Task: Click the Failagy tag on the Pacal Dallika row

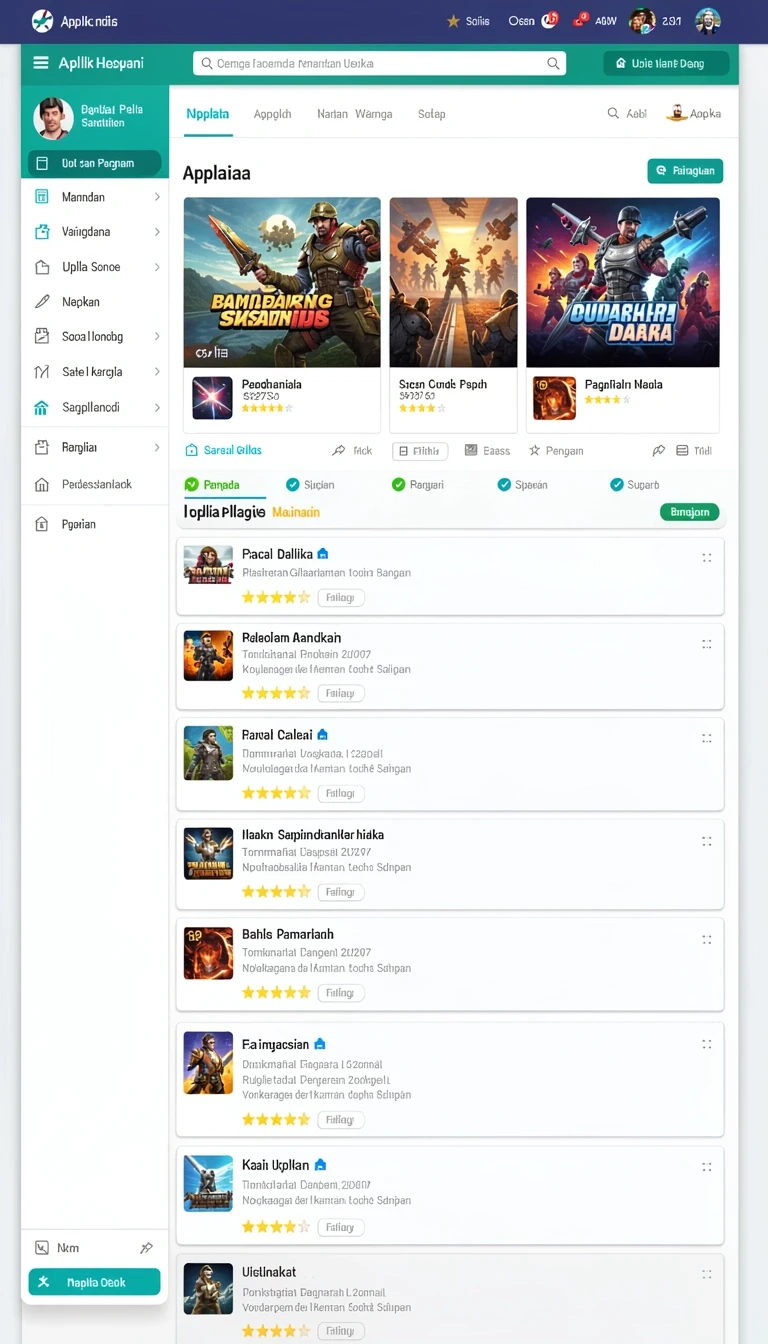Action: click(340, 598)
